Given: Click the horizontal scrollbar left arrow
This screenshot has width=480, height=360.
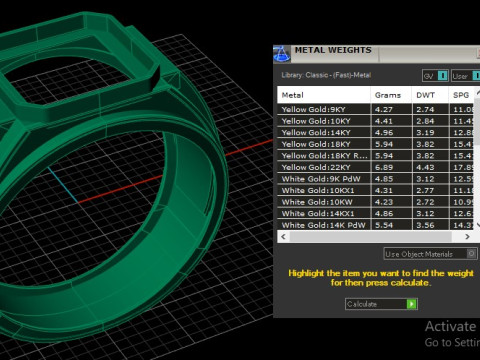Looking at the screenshot, I should point(283,237).
